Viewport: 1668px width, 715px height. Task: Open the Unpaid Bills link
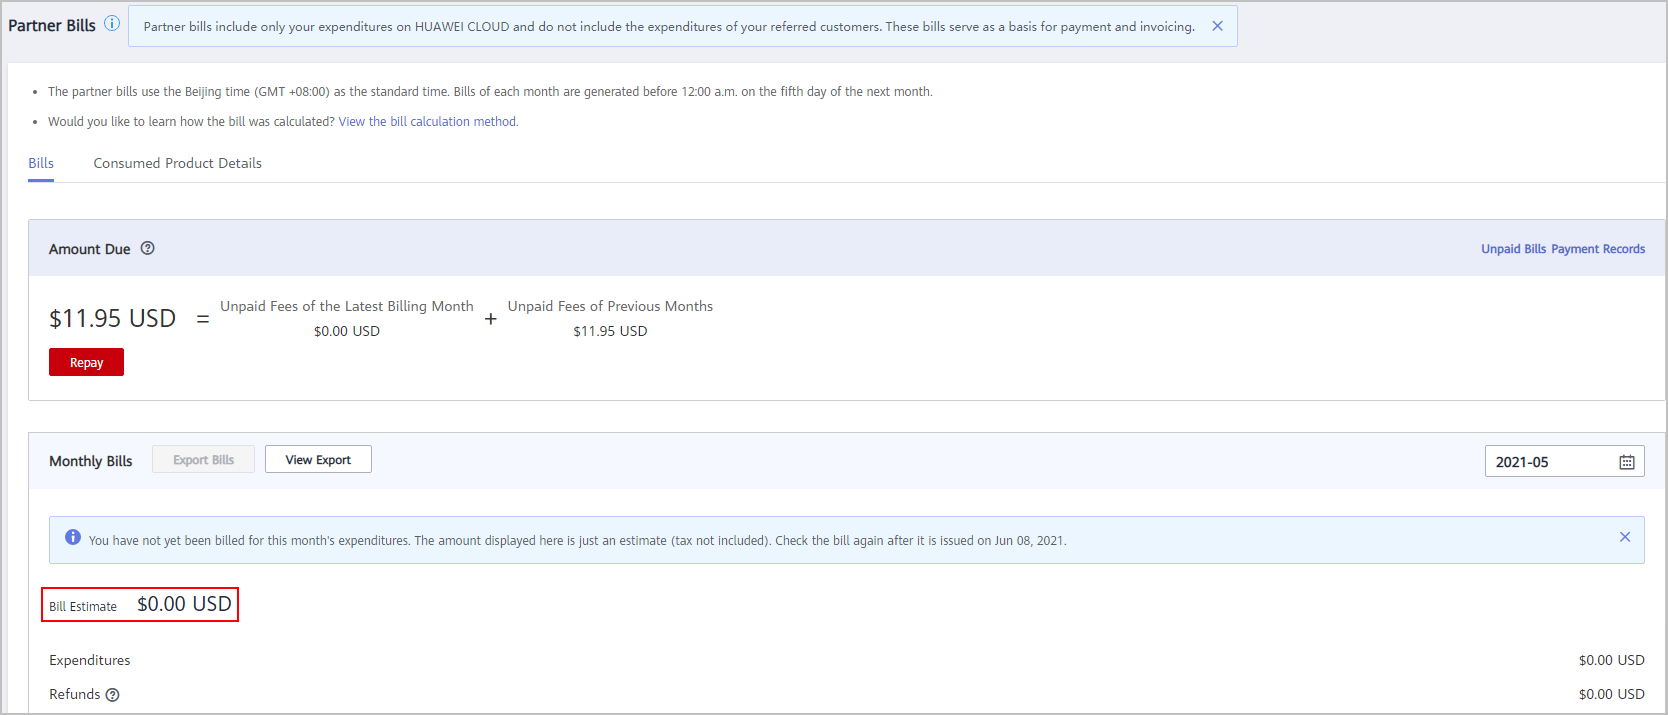point(1513,249)
